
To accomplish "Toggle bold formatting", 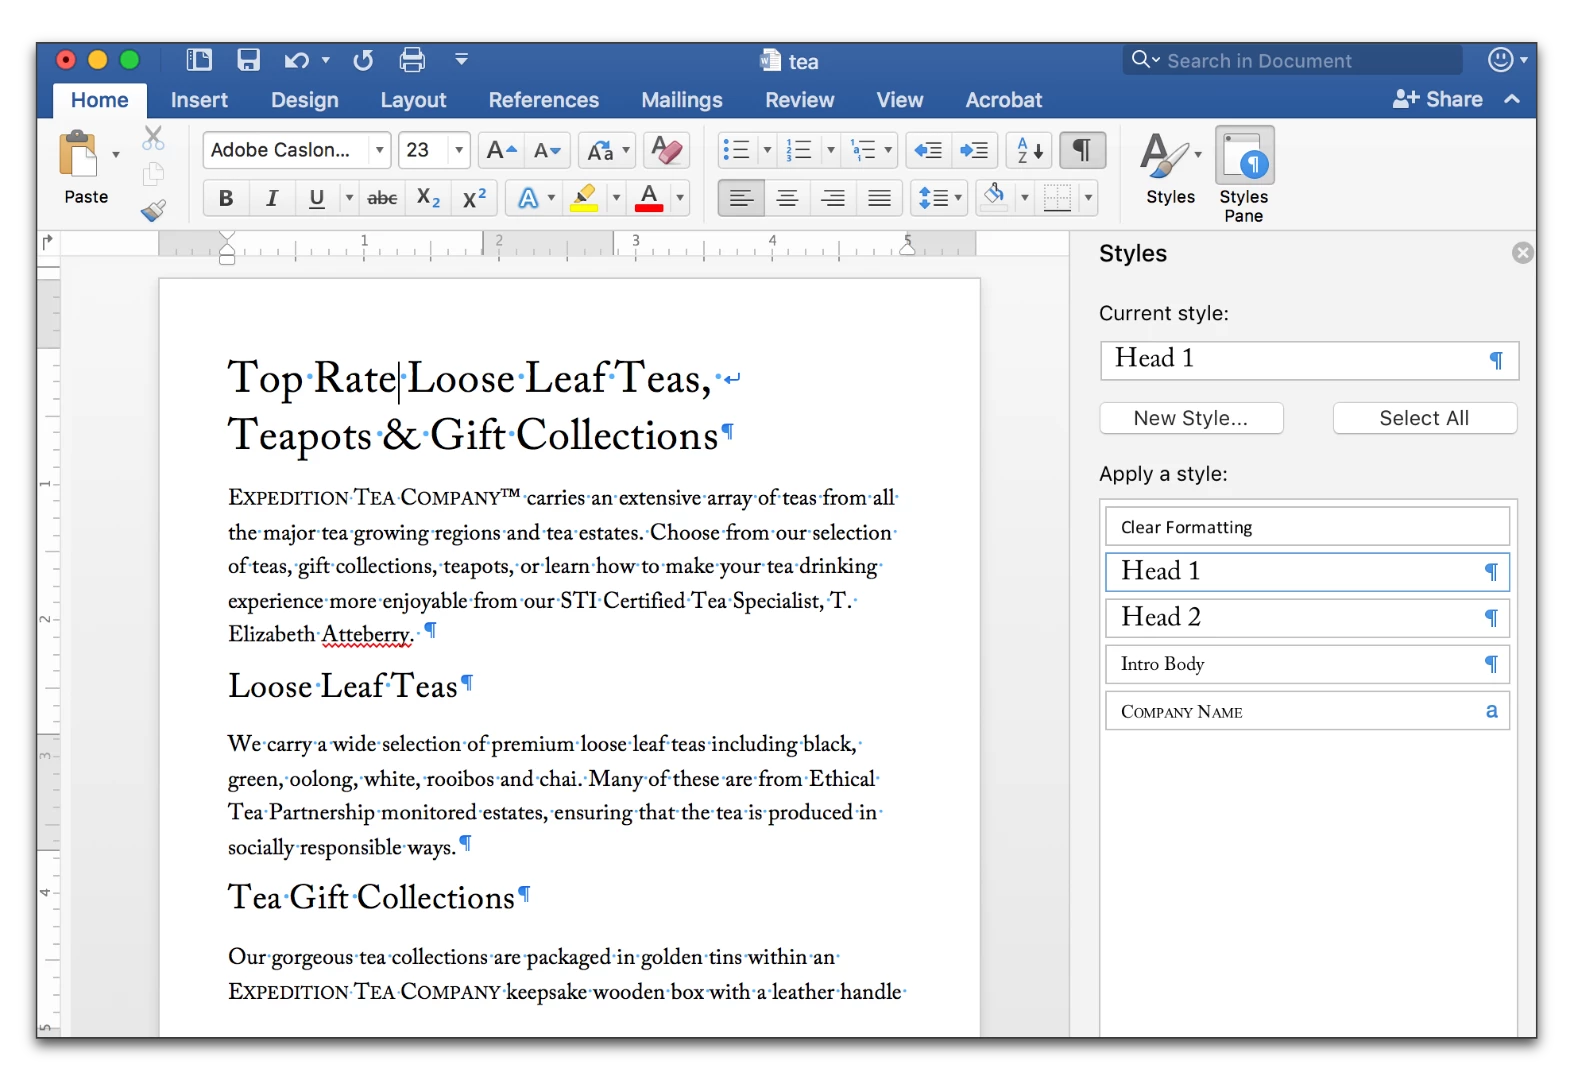I will (x=226, y=198).
